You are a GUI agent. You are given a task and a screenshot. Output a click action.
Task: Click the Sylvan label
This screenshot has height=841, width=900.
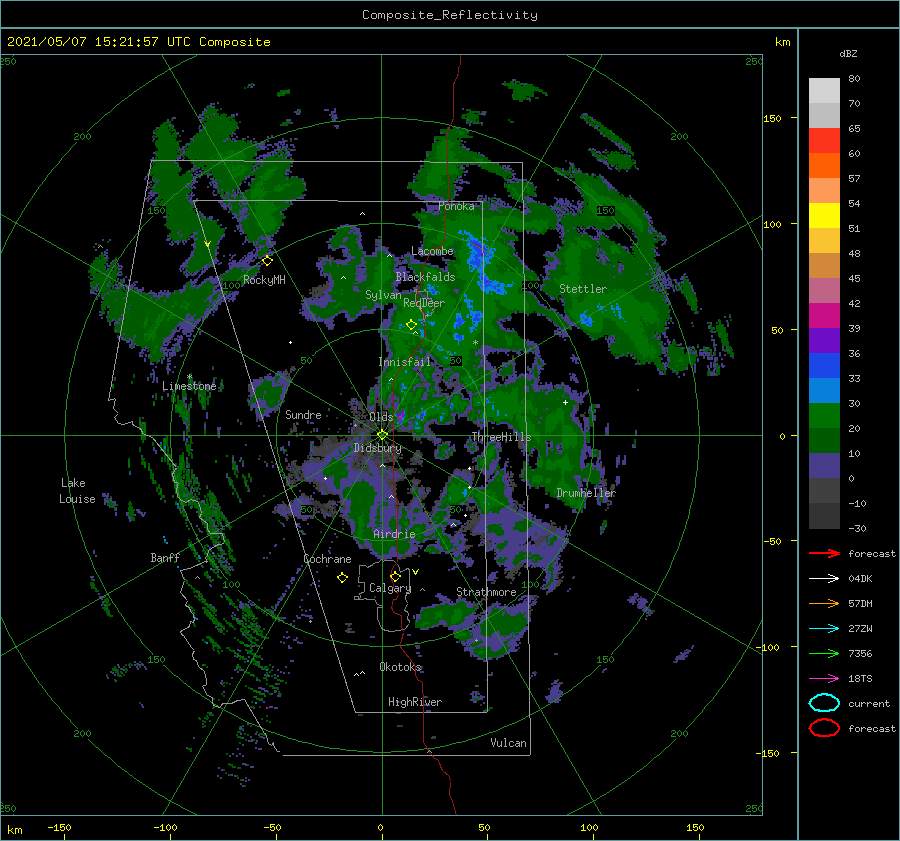point(383,295)
